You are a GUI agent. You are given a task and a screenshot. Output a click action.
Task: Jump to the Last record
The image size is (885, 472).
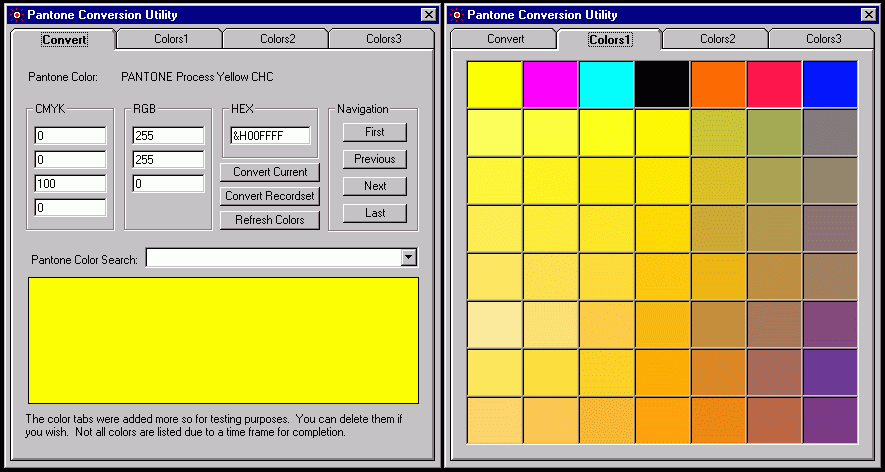[x=374, y=213]
